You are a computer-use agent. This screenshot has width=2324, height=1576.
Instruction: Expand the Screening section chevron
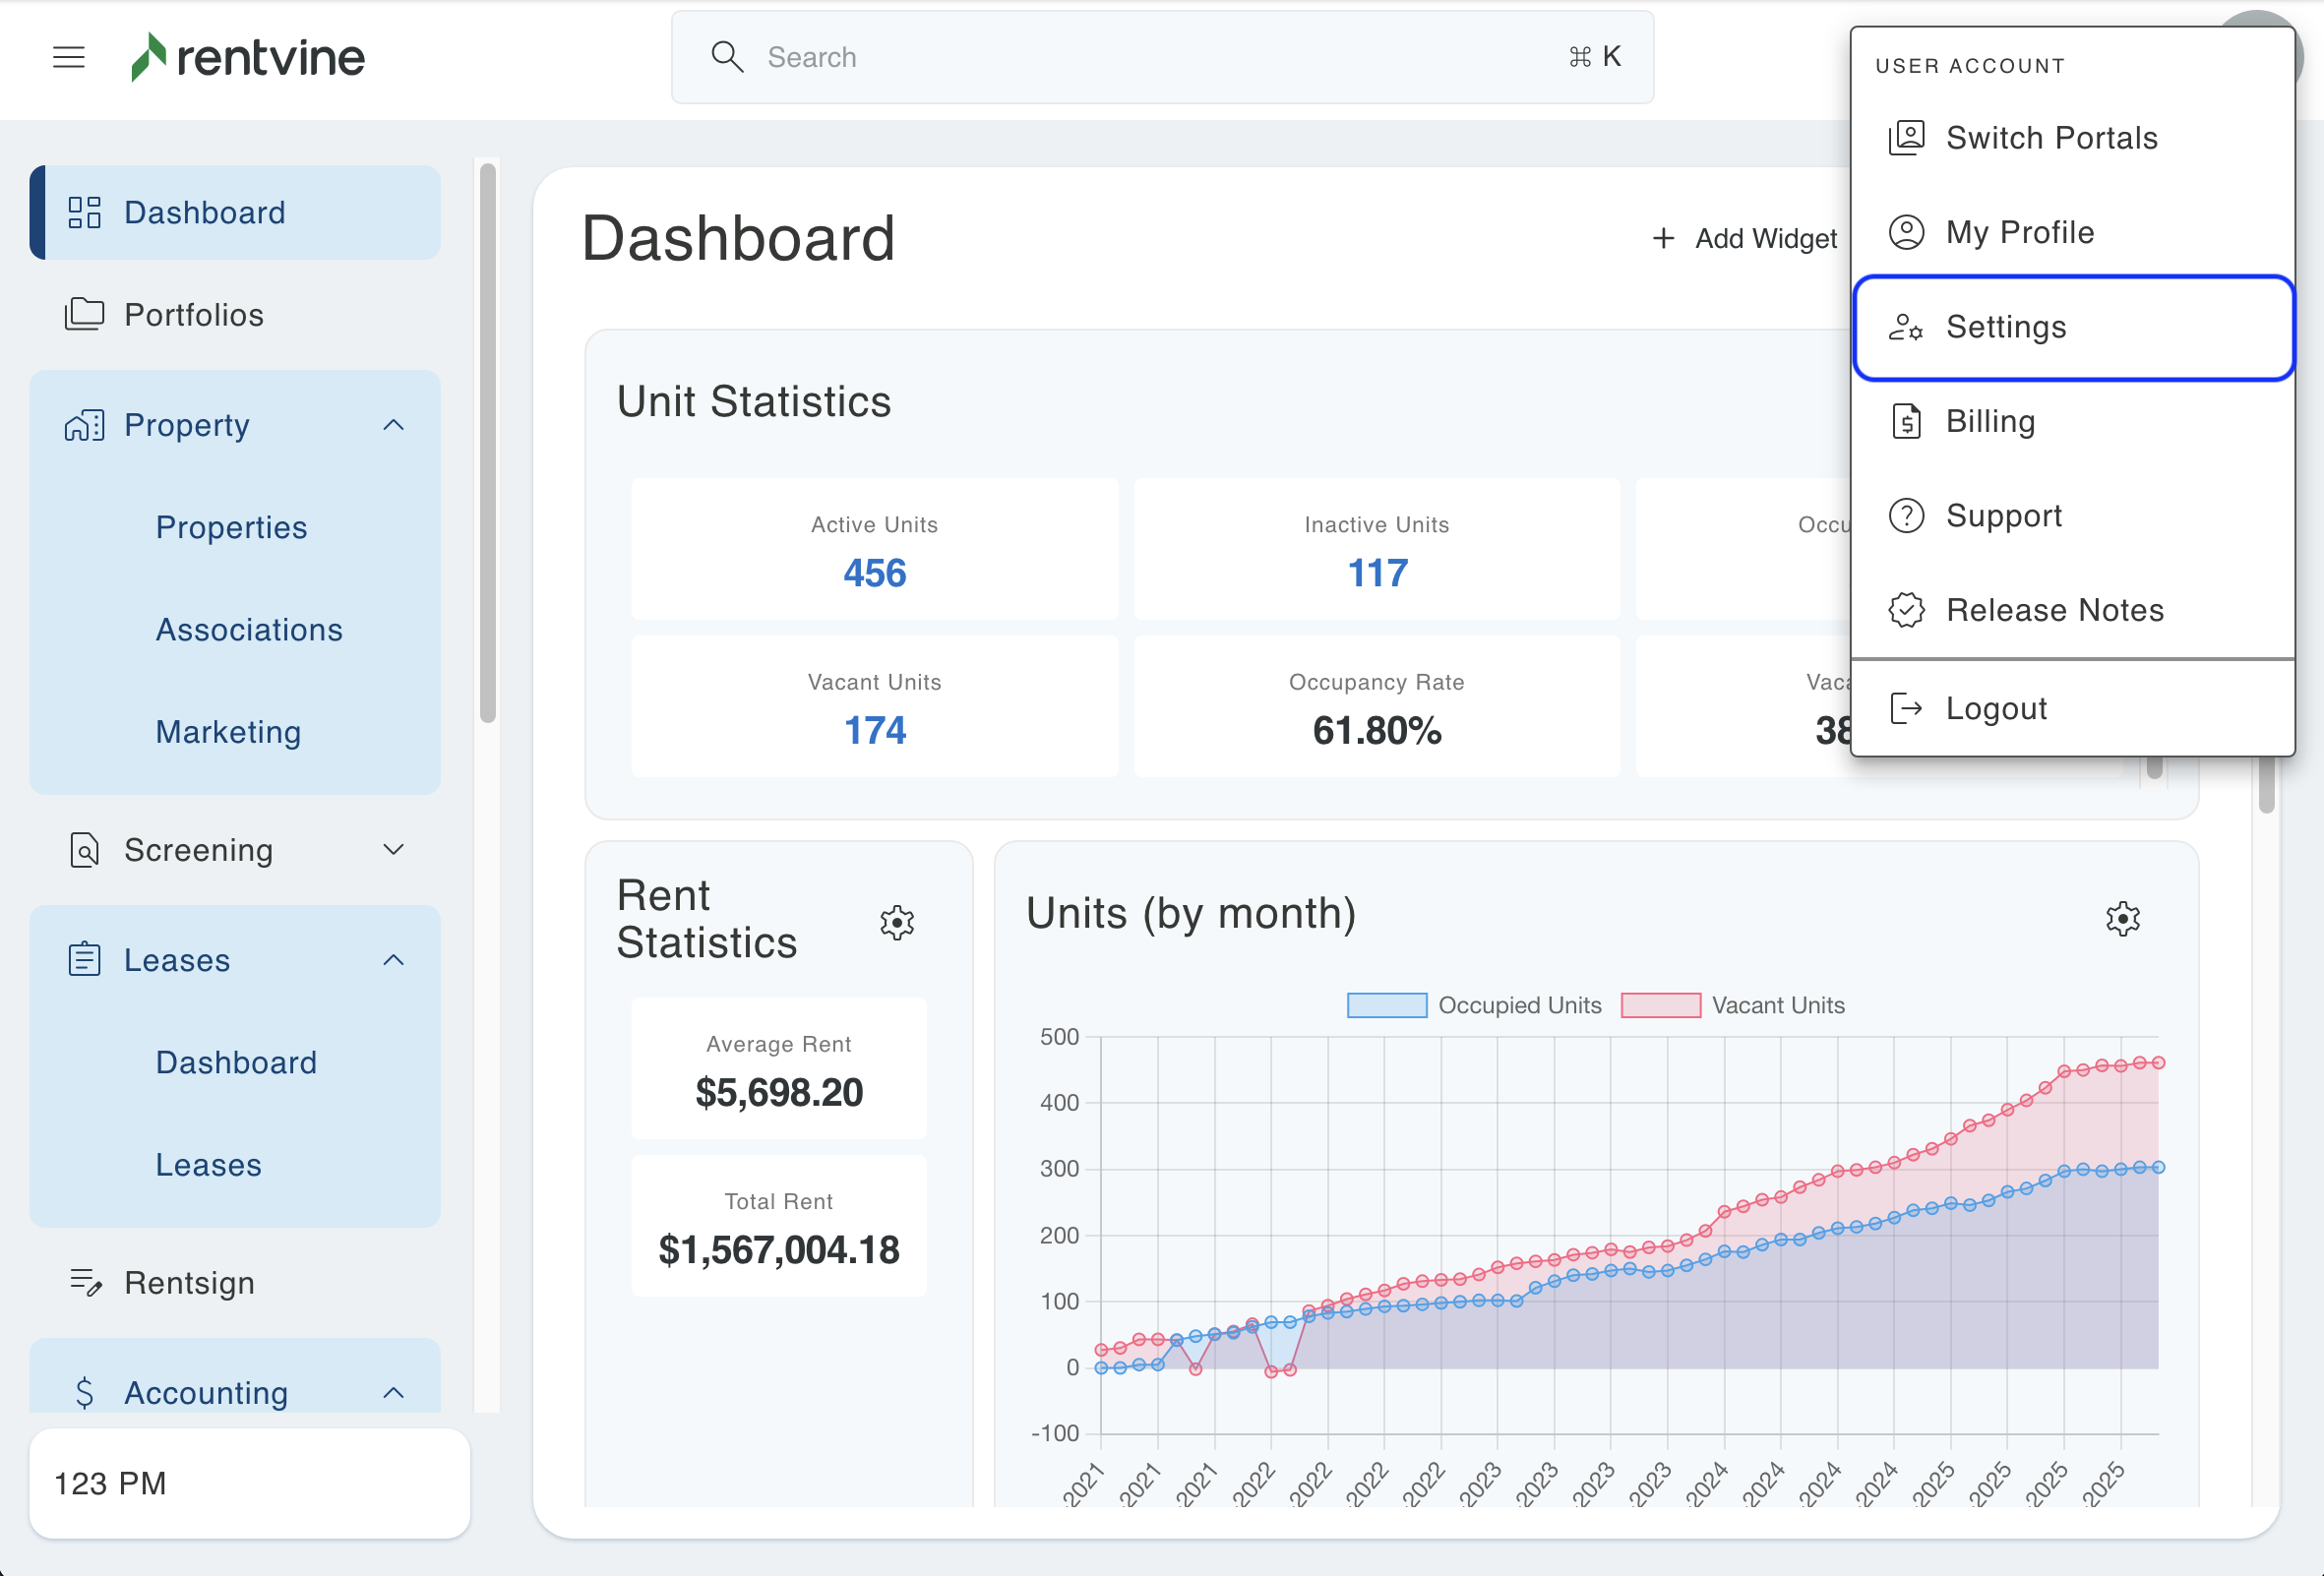coord(394,850)
